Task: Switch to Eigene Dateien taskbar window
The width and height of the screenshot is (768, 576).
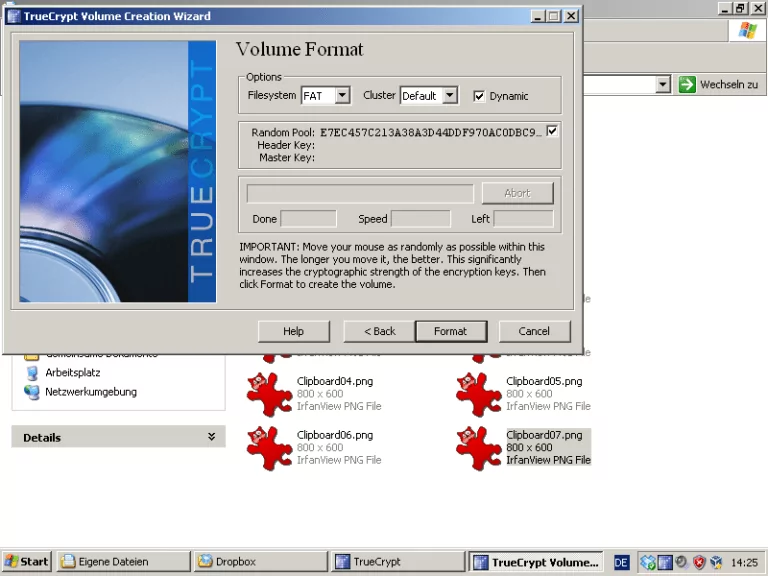Action: [123, 562]
